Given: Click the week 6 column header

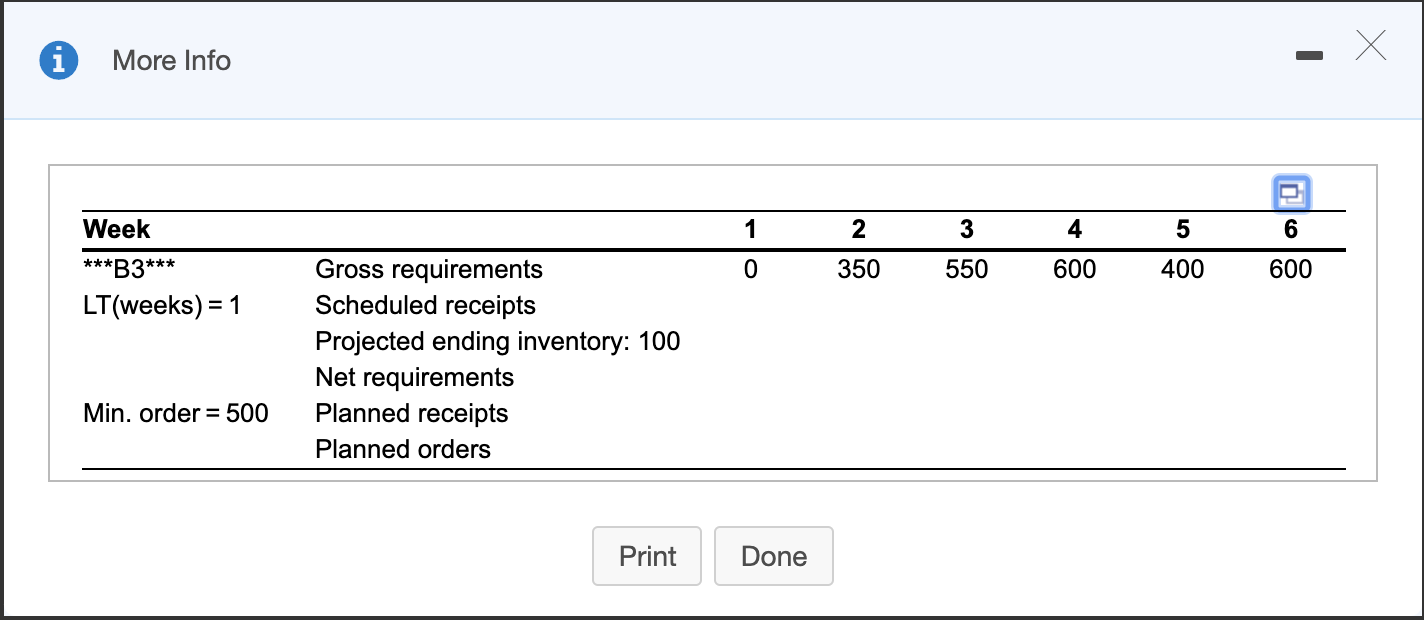Looking at the screenshot, I should tap(1290, 229).
